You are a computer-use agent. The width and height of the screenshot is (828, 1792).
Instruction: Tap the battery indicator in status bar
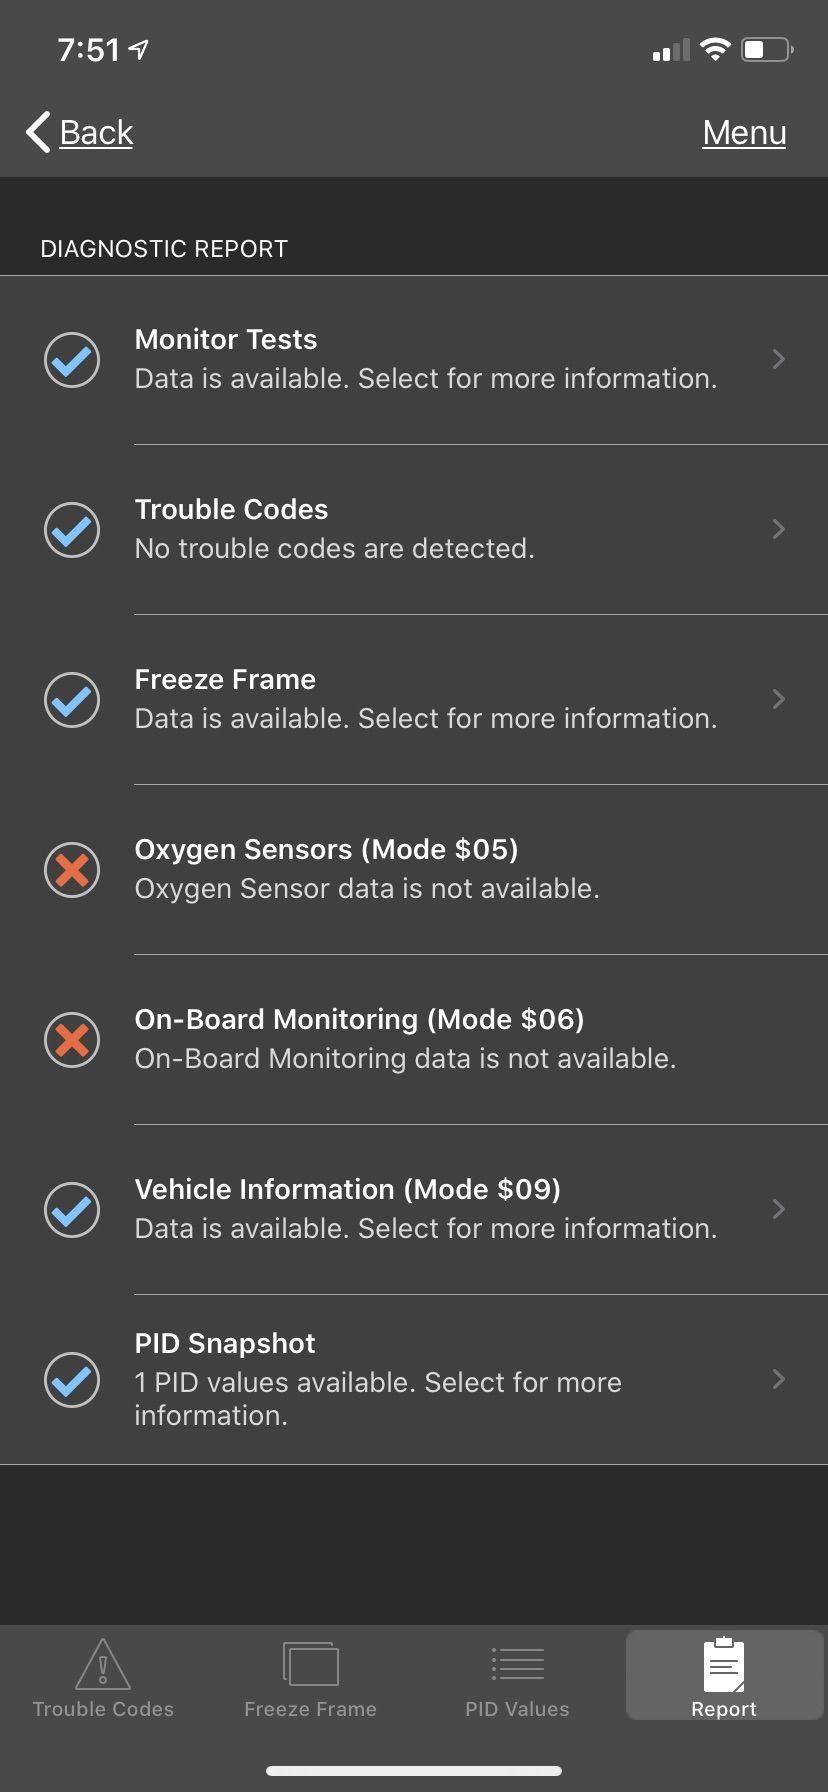click(767, 49)
